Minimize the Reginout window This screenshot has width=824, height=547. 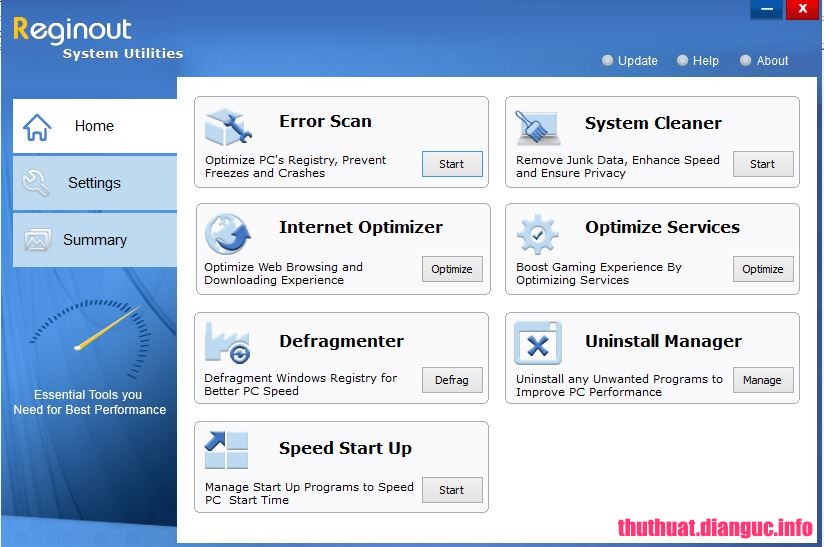[x=767, y=9]
